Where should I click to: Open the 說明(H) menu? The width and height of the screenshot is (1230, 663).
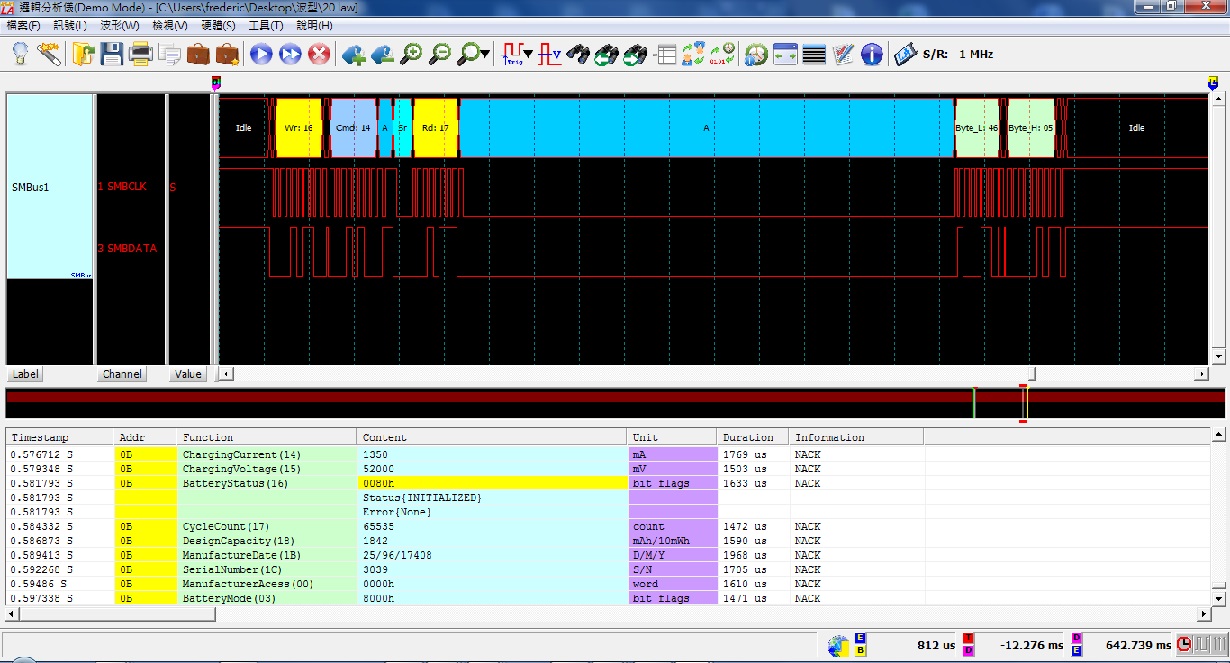(x=314, y=25)
